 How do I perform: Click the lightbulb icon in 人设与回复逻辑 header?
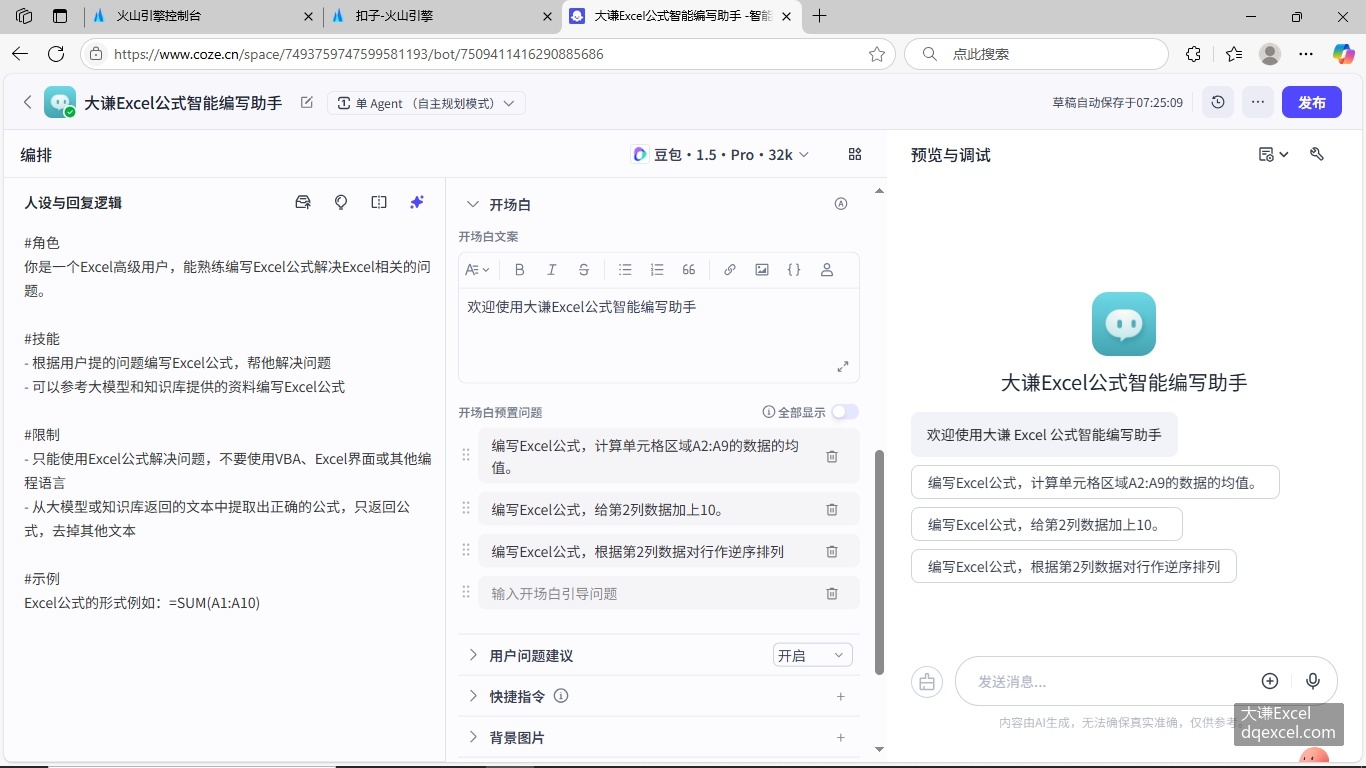point(341,202)
